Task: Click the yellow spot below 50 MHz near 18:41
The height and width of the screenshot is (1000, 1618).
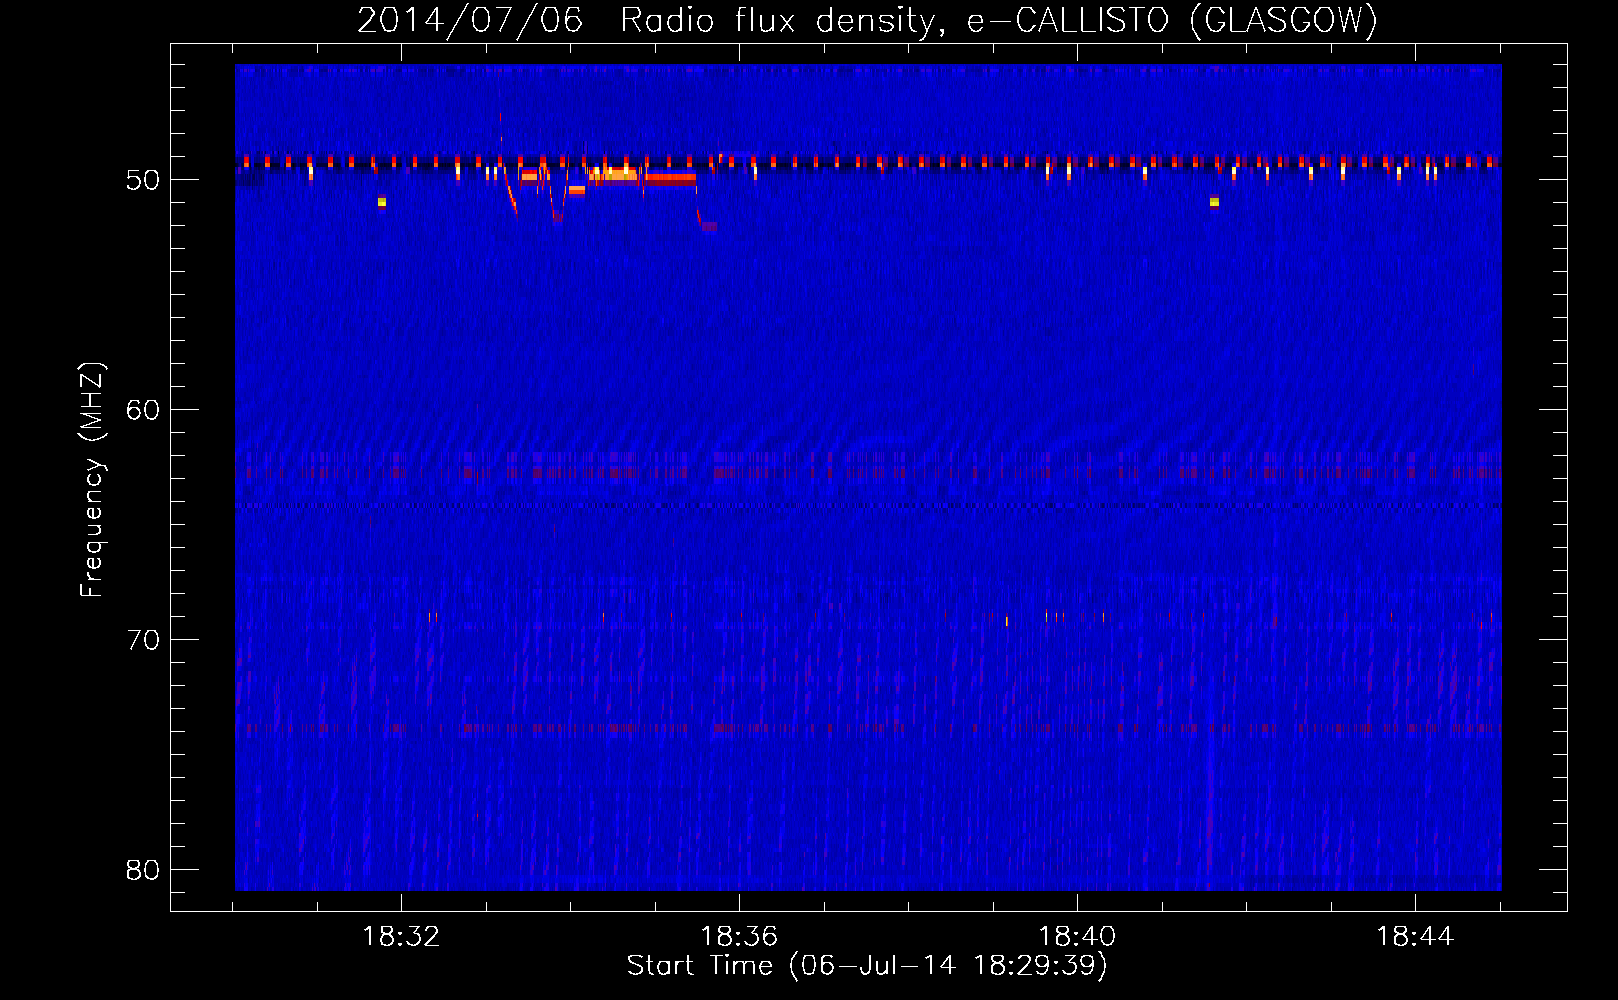Action: click(1214, 202)
